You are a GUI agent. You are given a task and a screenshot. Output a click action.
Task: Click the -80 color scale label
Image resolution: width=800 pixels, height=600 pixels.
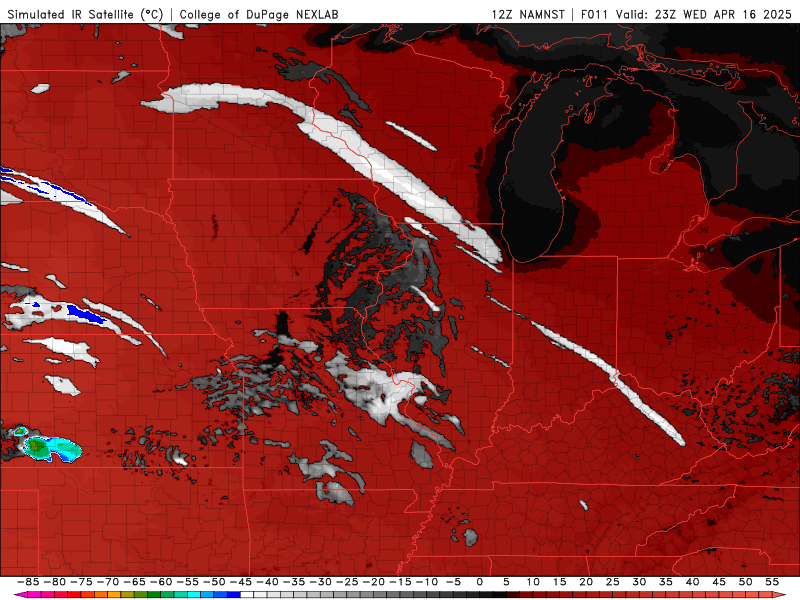(x=54, y=582)
